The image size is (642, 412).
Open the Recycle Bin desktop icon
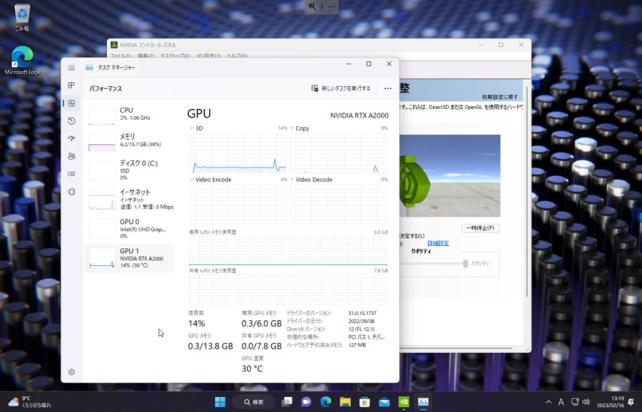coord(22,18)
